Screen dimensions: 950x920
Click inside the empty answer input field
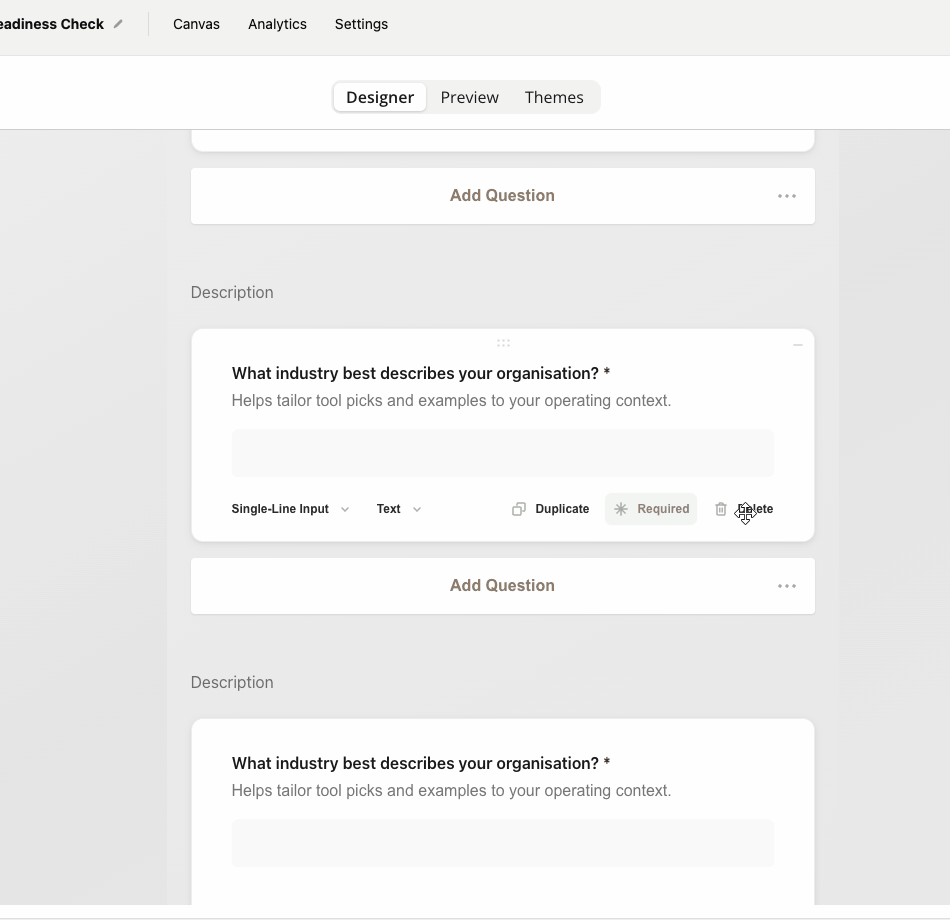coord(502,452)
